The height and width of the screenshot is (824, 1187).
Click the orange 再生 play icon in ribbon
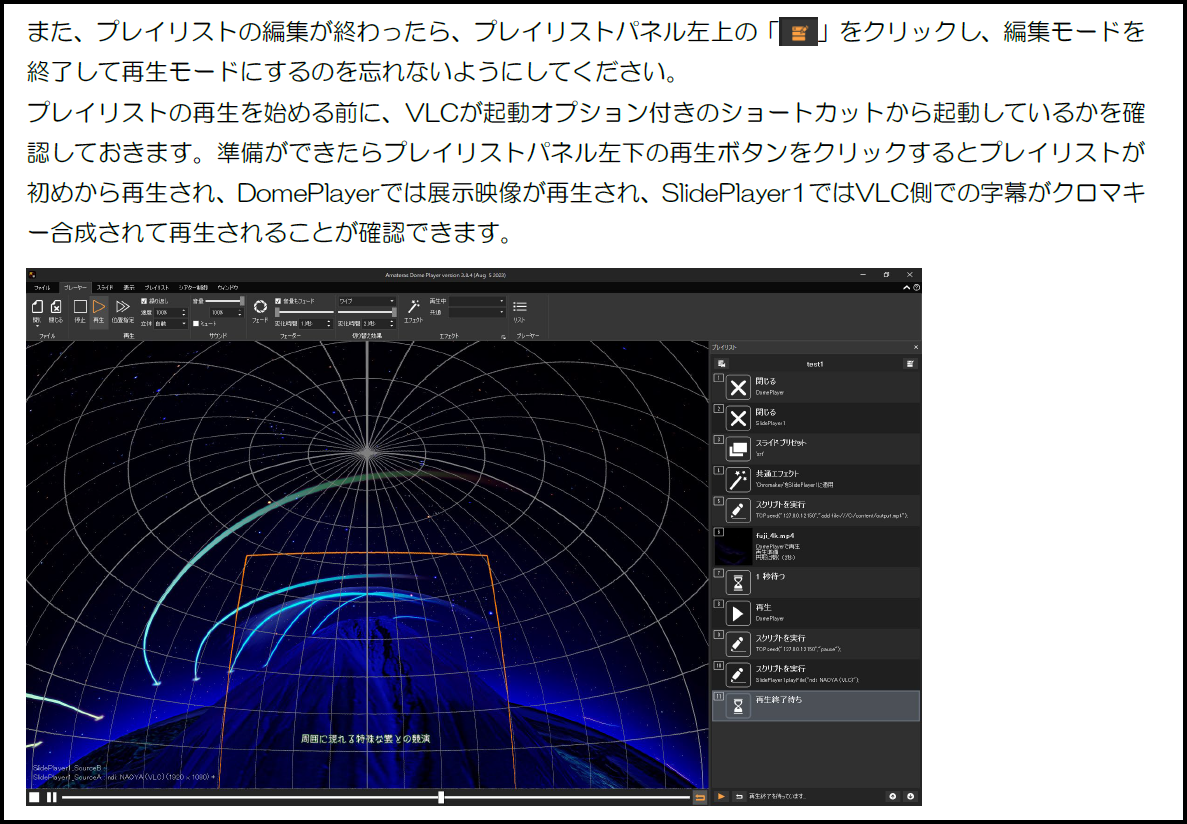coord(98,307)
